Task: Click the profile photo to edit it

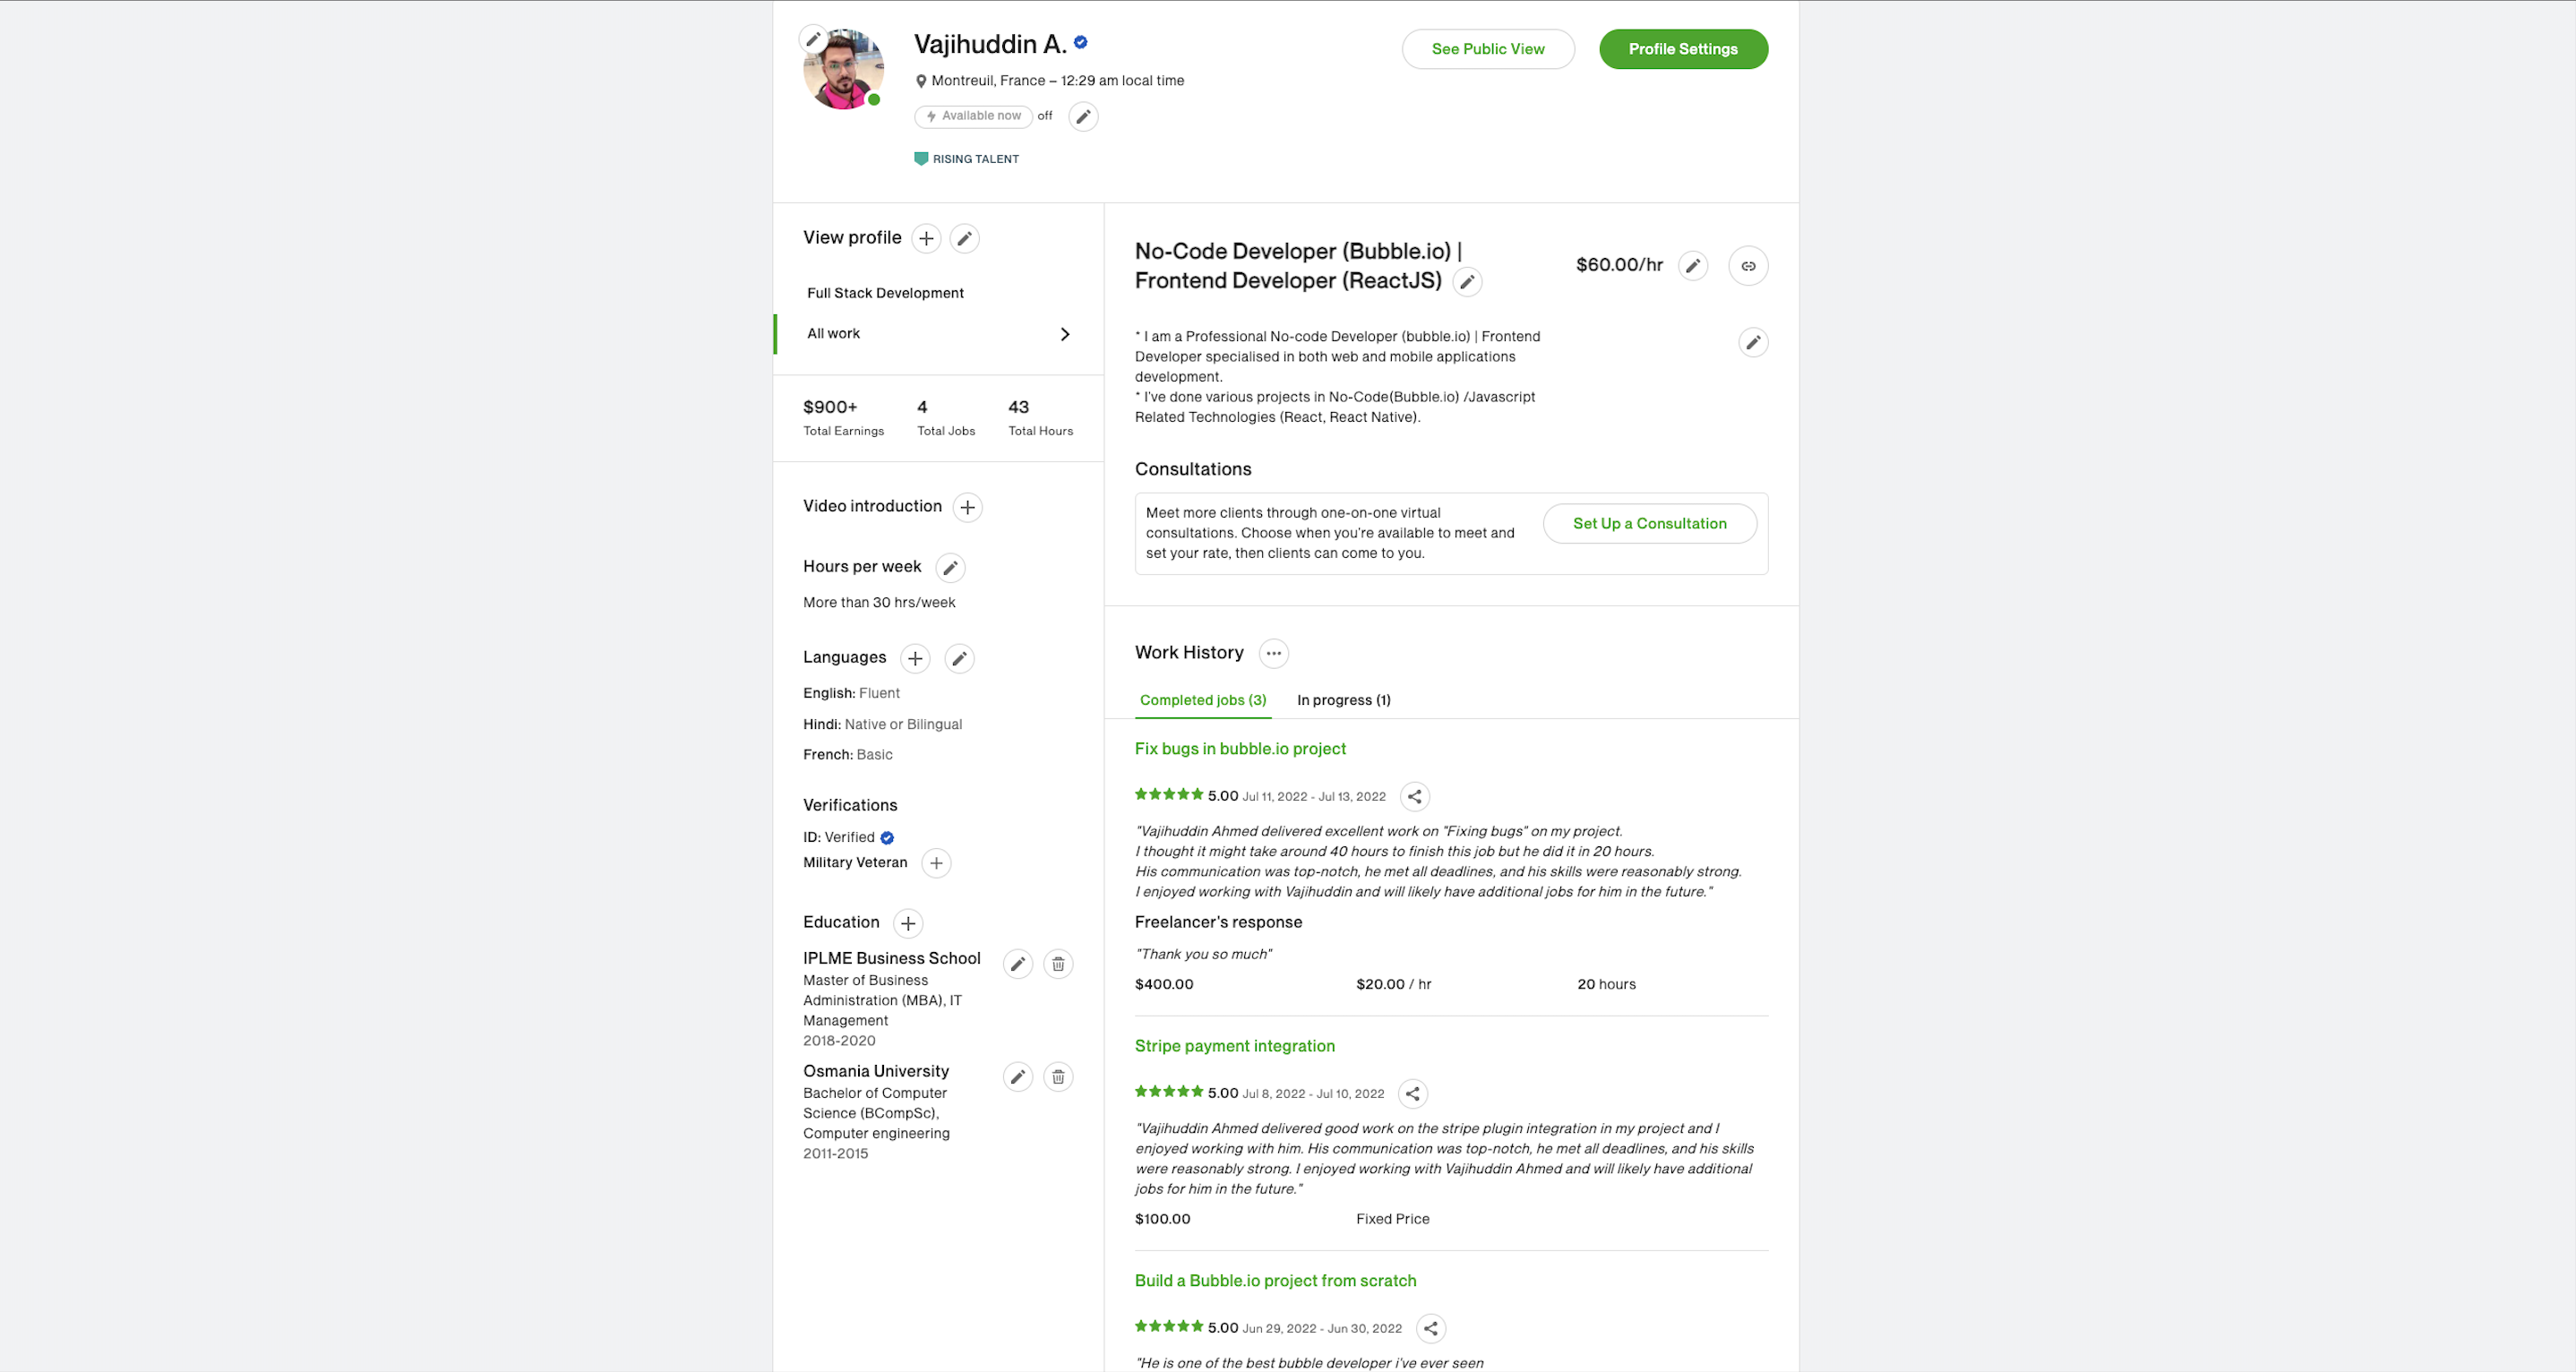Action: click(x=843, y=70)
